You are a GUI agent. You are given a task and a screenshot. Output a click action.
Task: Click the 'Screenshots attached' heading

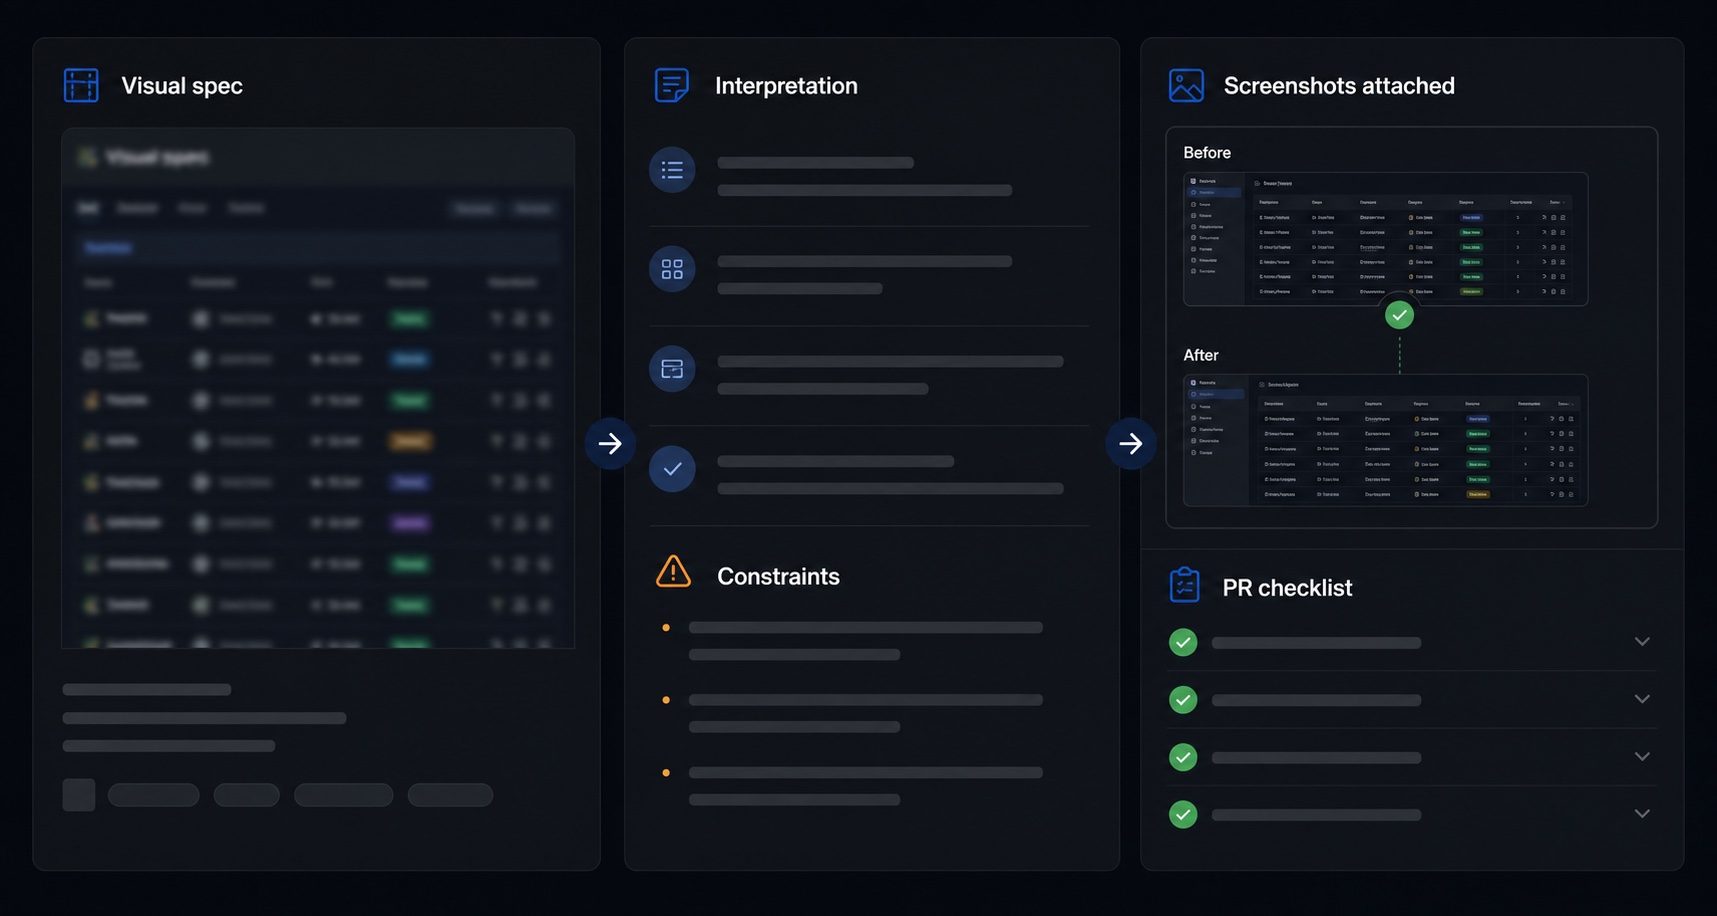1339,86
